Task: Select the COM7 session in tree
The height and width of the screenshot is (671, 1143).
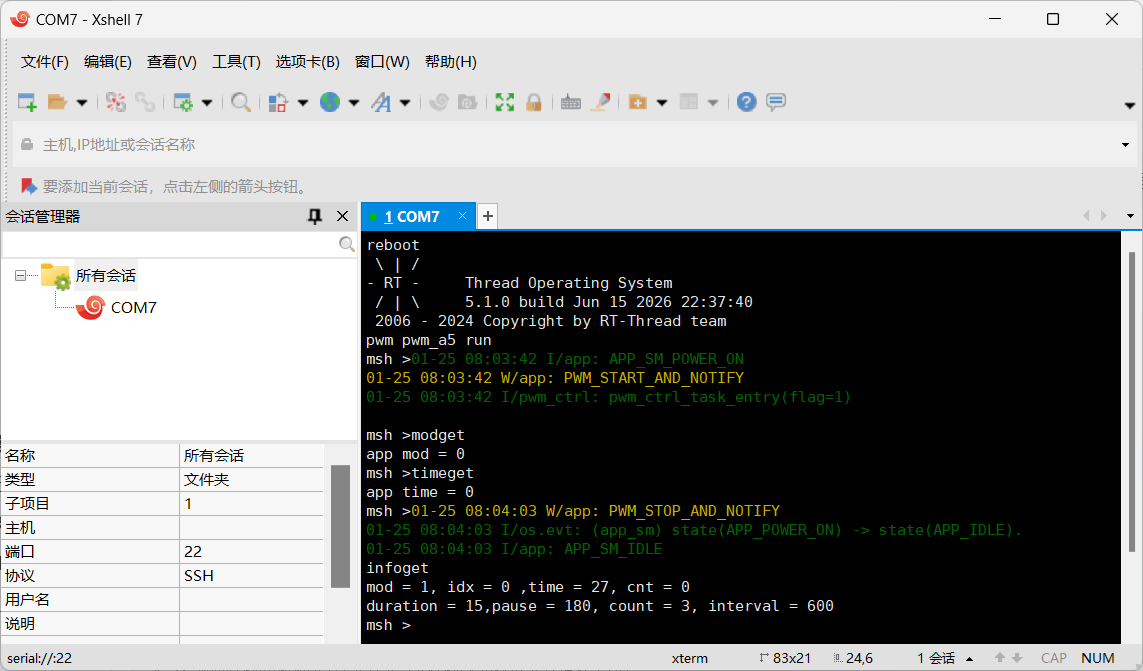Action: [x=133, y=308]
